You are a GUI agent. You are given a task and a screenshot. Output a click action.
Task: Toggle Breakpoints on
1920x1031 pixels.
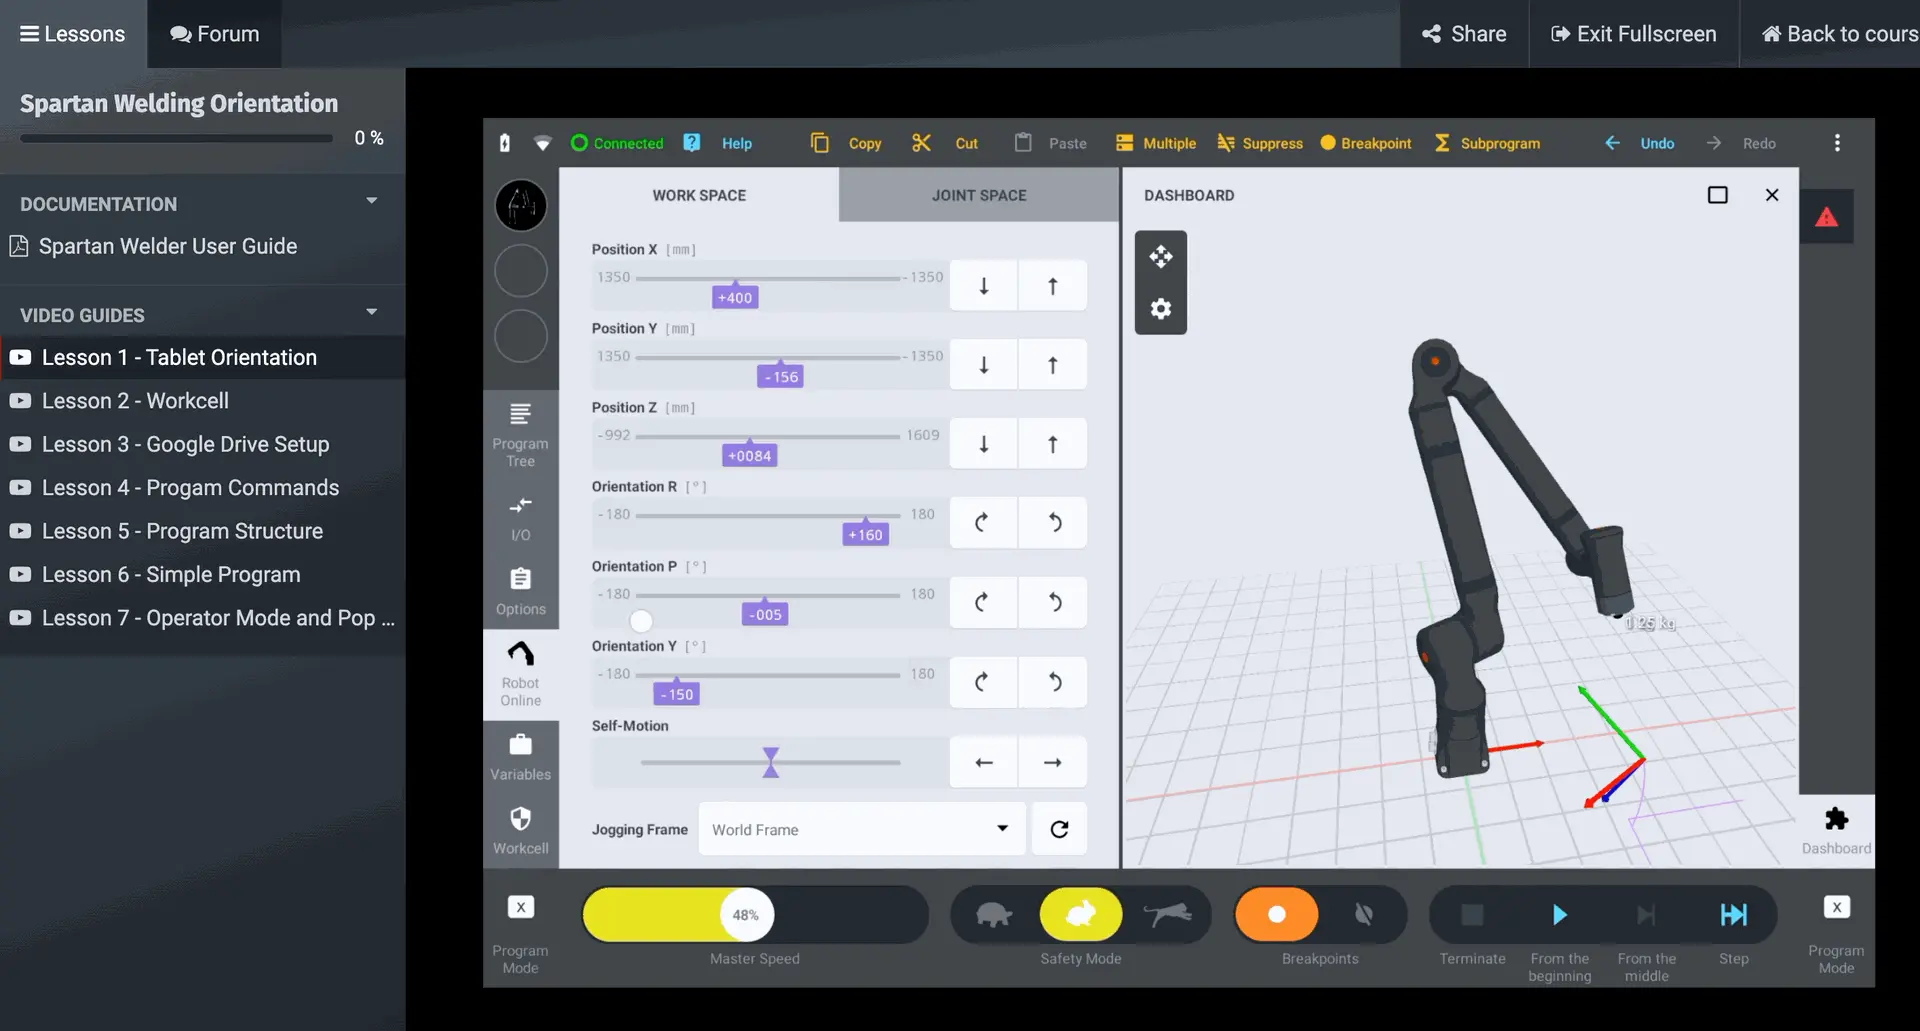click(x=1277, y=914)
